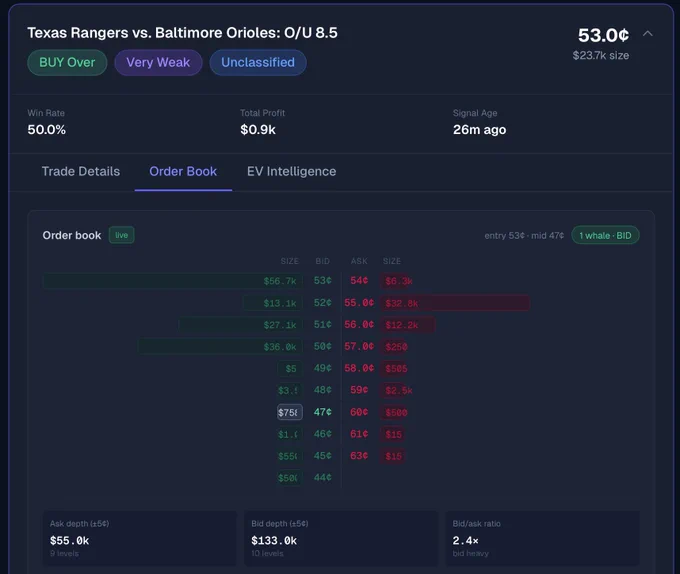Image resolution: width=680 pixels, height=574 pixels.
Task: Click the bid heavy label
Action: (471, 554)
